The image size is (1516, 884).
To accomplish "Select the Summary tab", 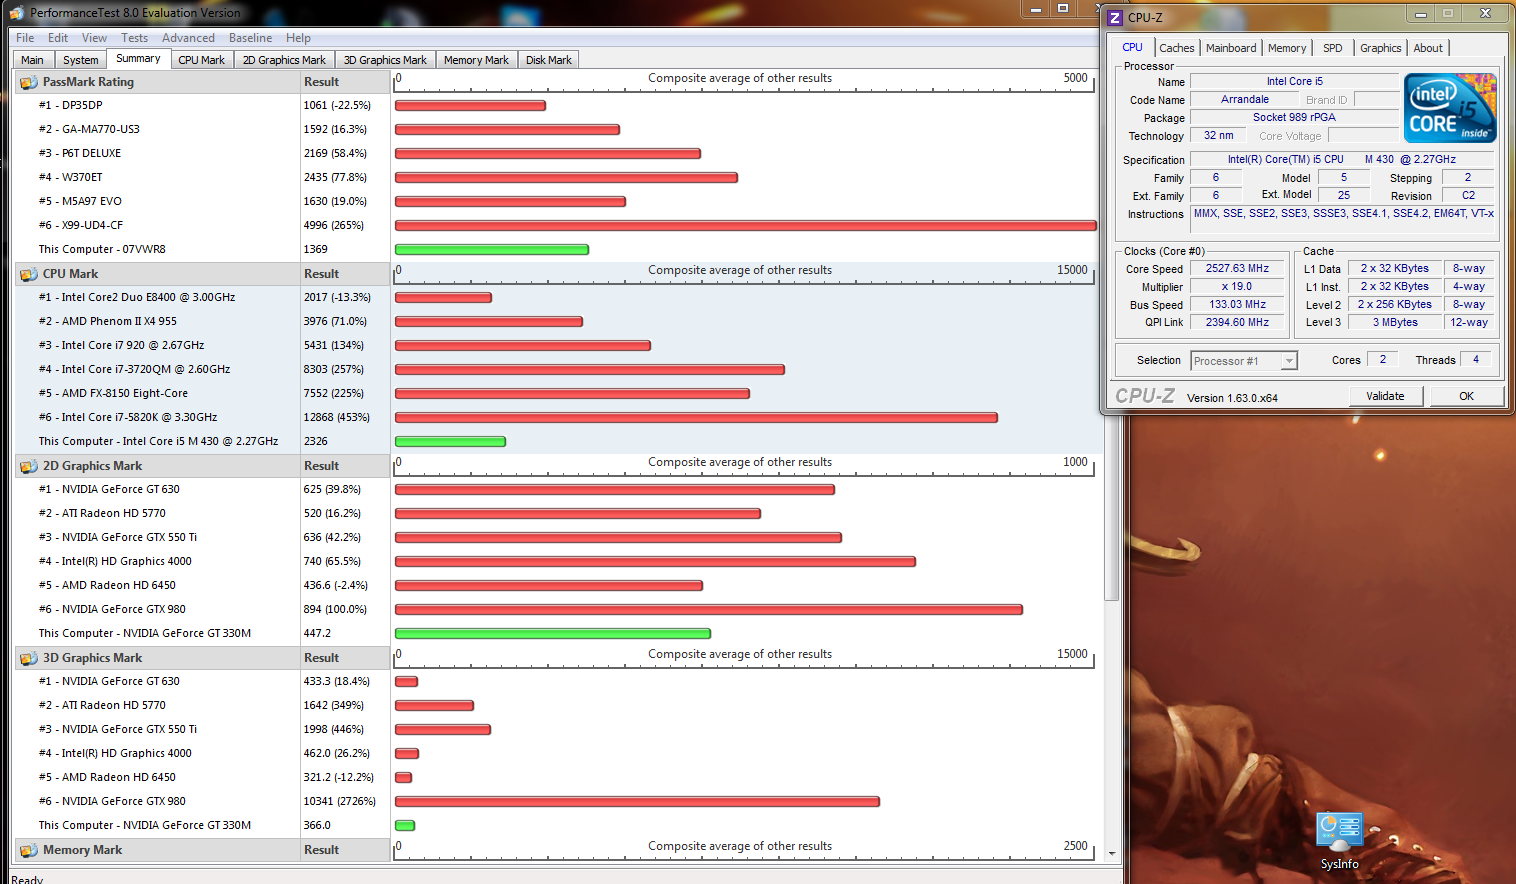I will pos(138,59).
